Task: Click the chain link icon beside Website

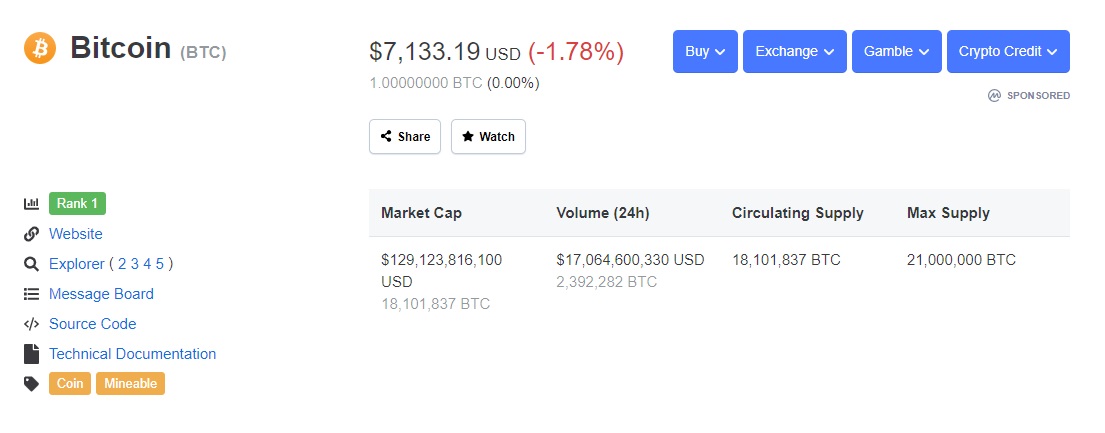Action: tap(31, 234)
